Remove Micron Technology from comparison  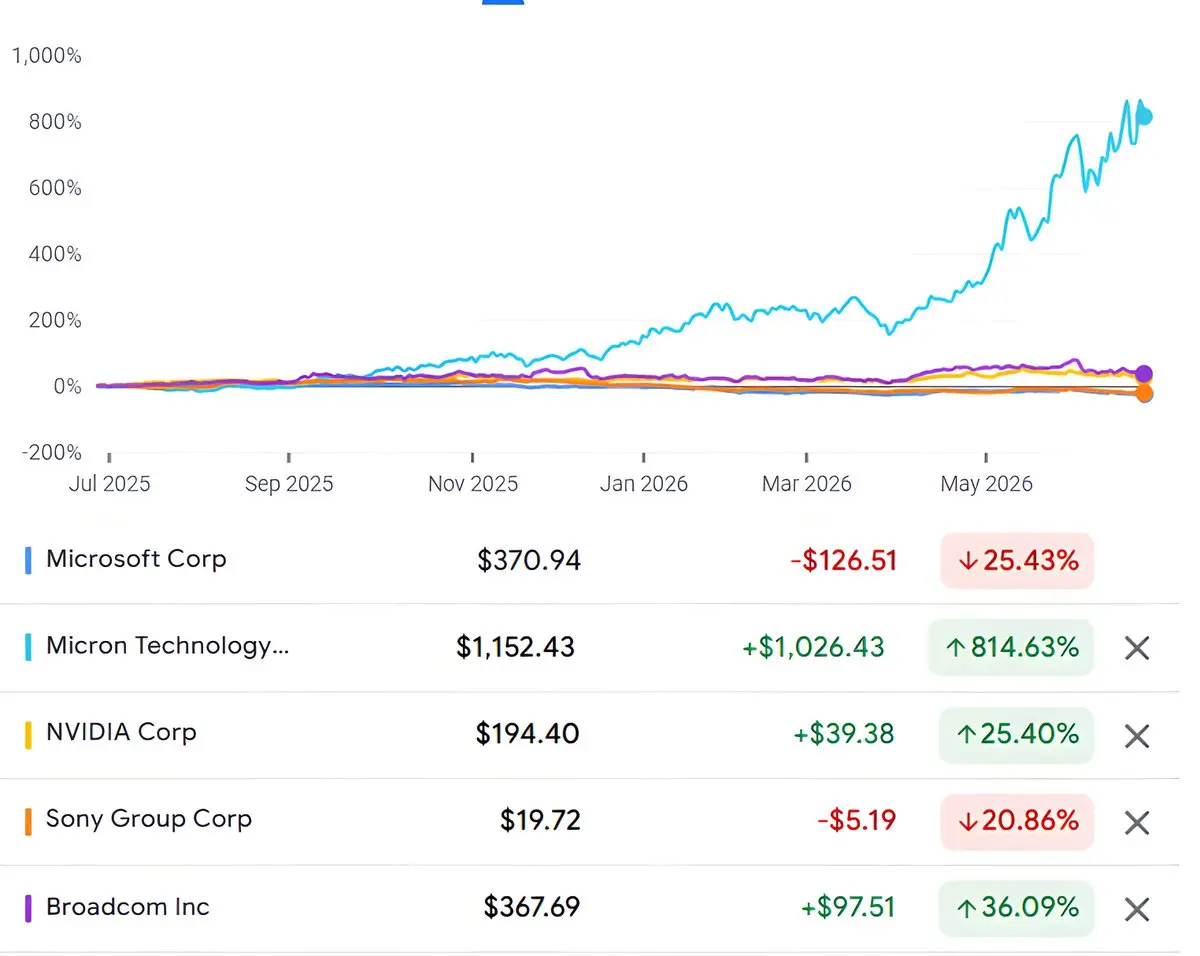pos(1136,648)
